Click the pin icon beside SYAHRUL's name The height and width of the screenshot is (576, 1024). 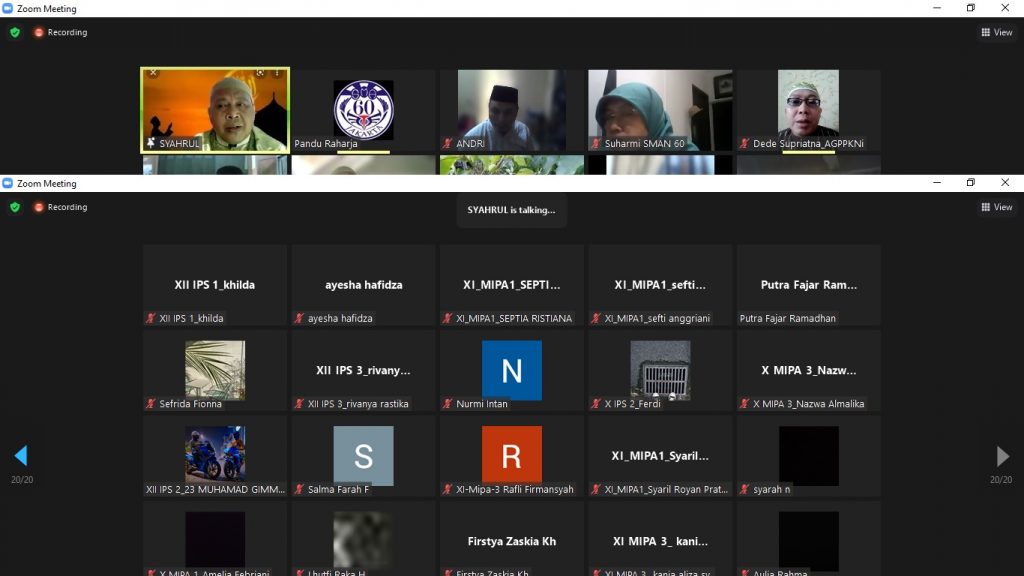click(151, 144)
